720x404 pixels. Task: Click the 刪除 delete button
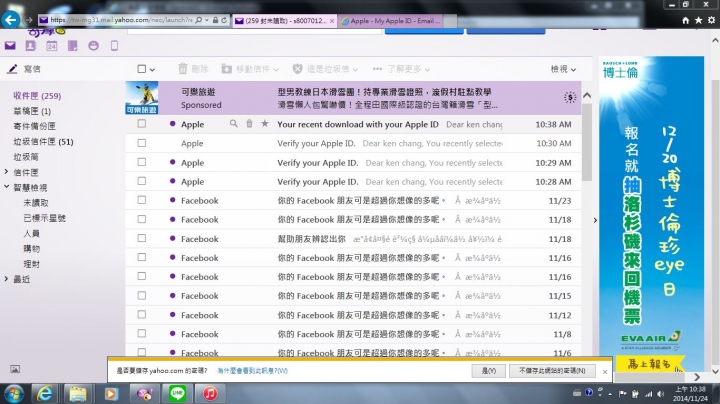click(x=193, y=69)
